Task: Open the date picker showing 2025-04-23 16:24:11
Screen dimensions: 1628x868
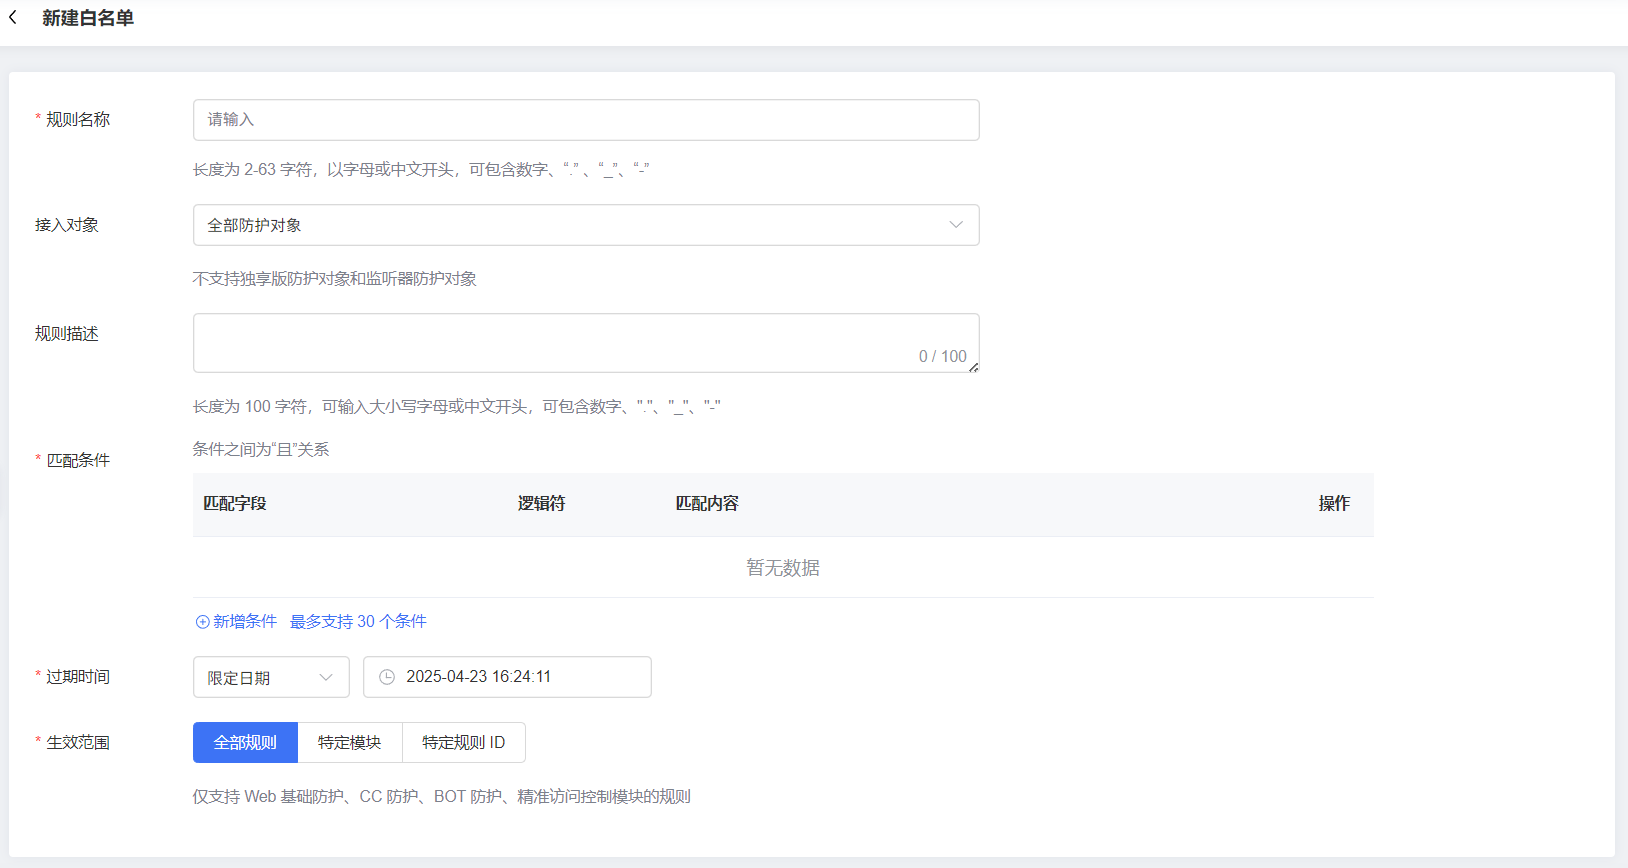Action: pos(507,677)
